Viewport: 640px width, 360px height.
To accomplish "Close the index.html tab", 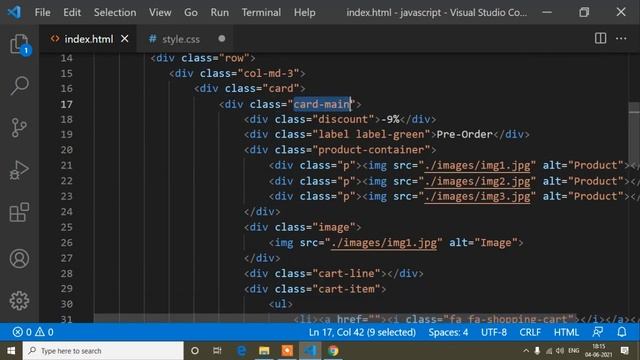I will tap(124, 38).
